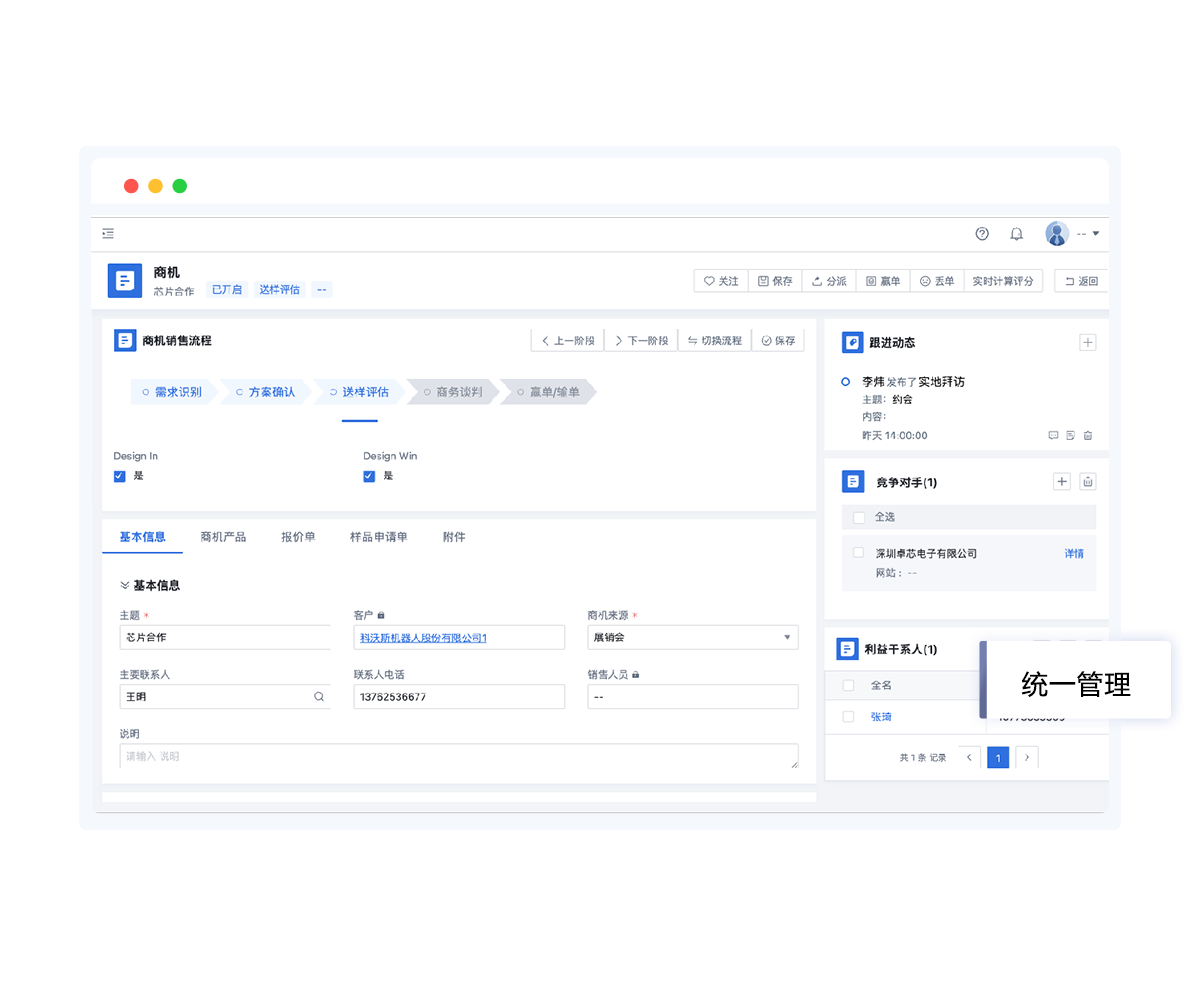Click search icon in 主要联系人 field

click(319, 697)
